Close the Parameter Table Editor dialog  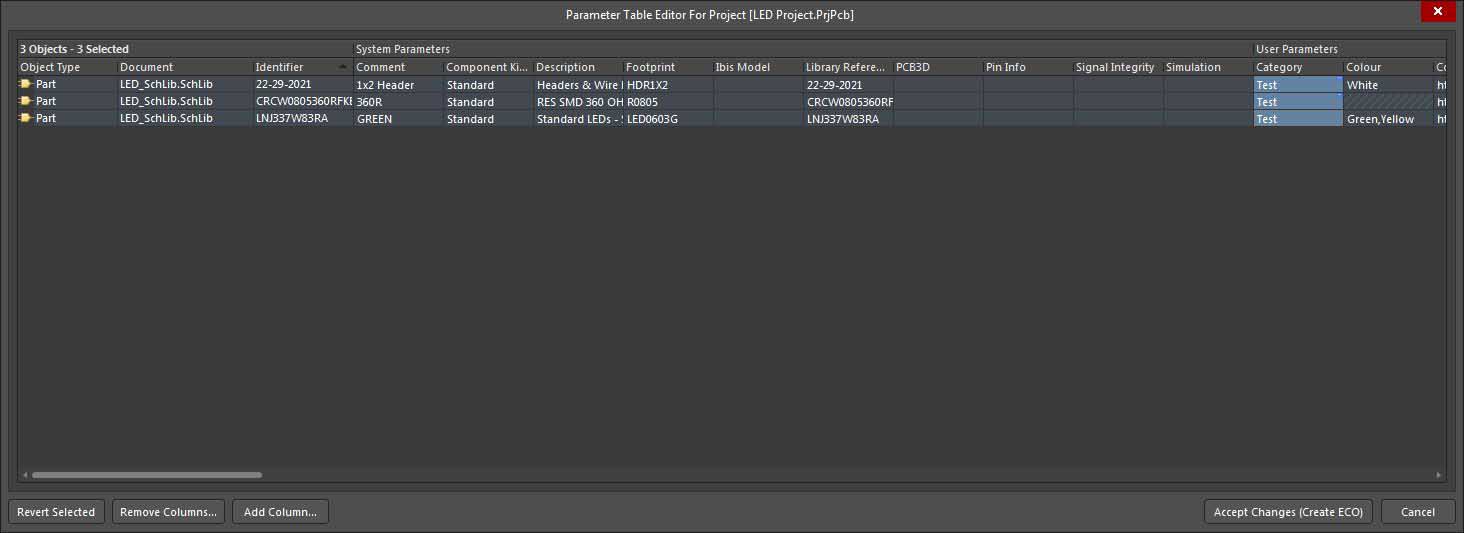(1437, 12)
